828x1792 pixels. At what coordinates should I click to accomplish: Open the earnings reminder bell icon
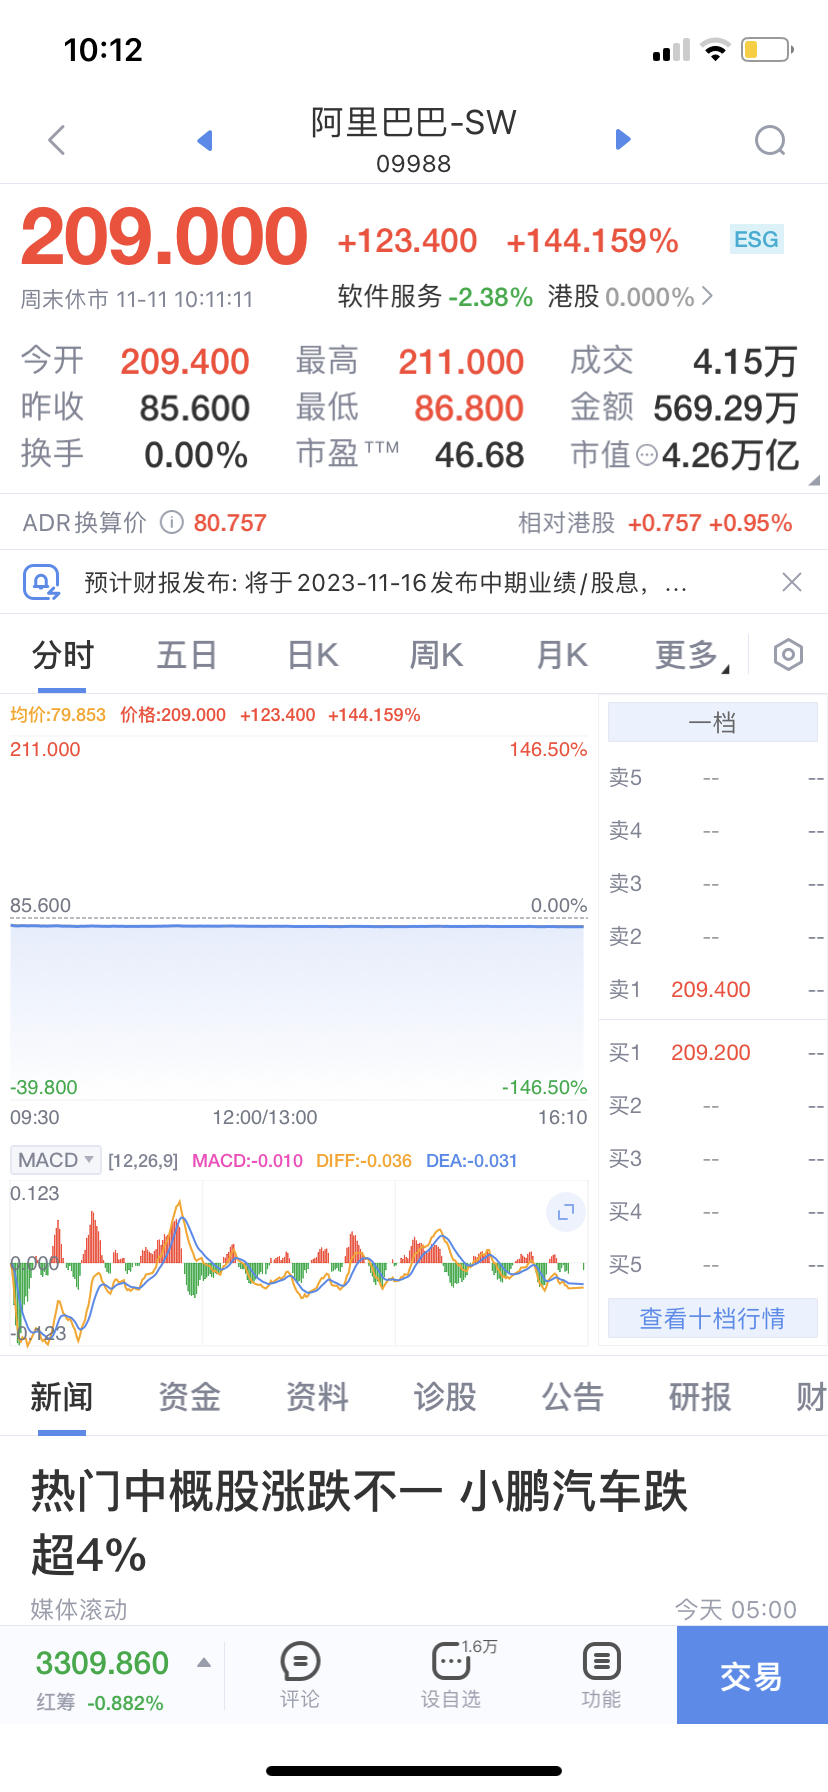(42, 582)
